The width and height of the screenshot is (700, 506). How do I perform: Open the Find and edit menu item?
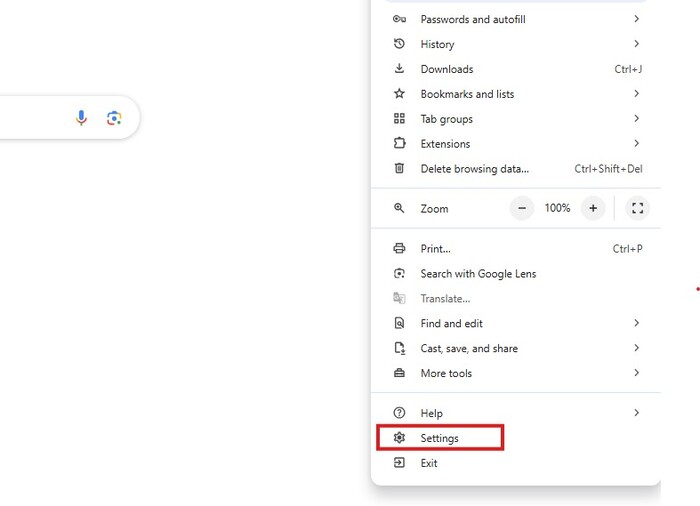[516, 323]
